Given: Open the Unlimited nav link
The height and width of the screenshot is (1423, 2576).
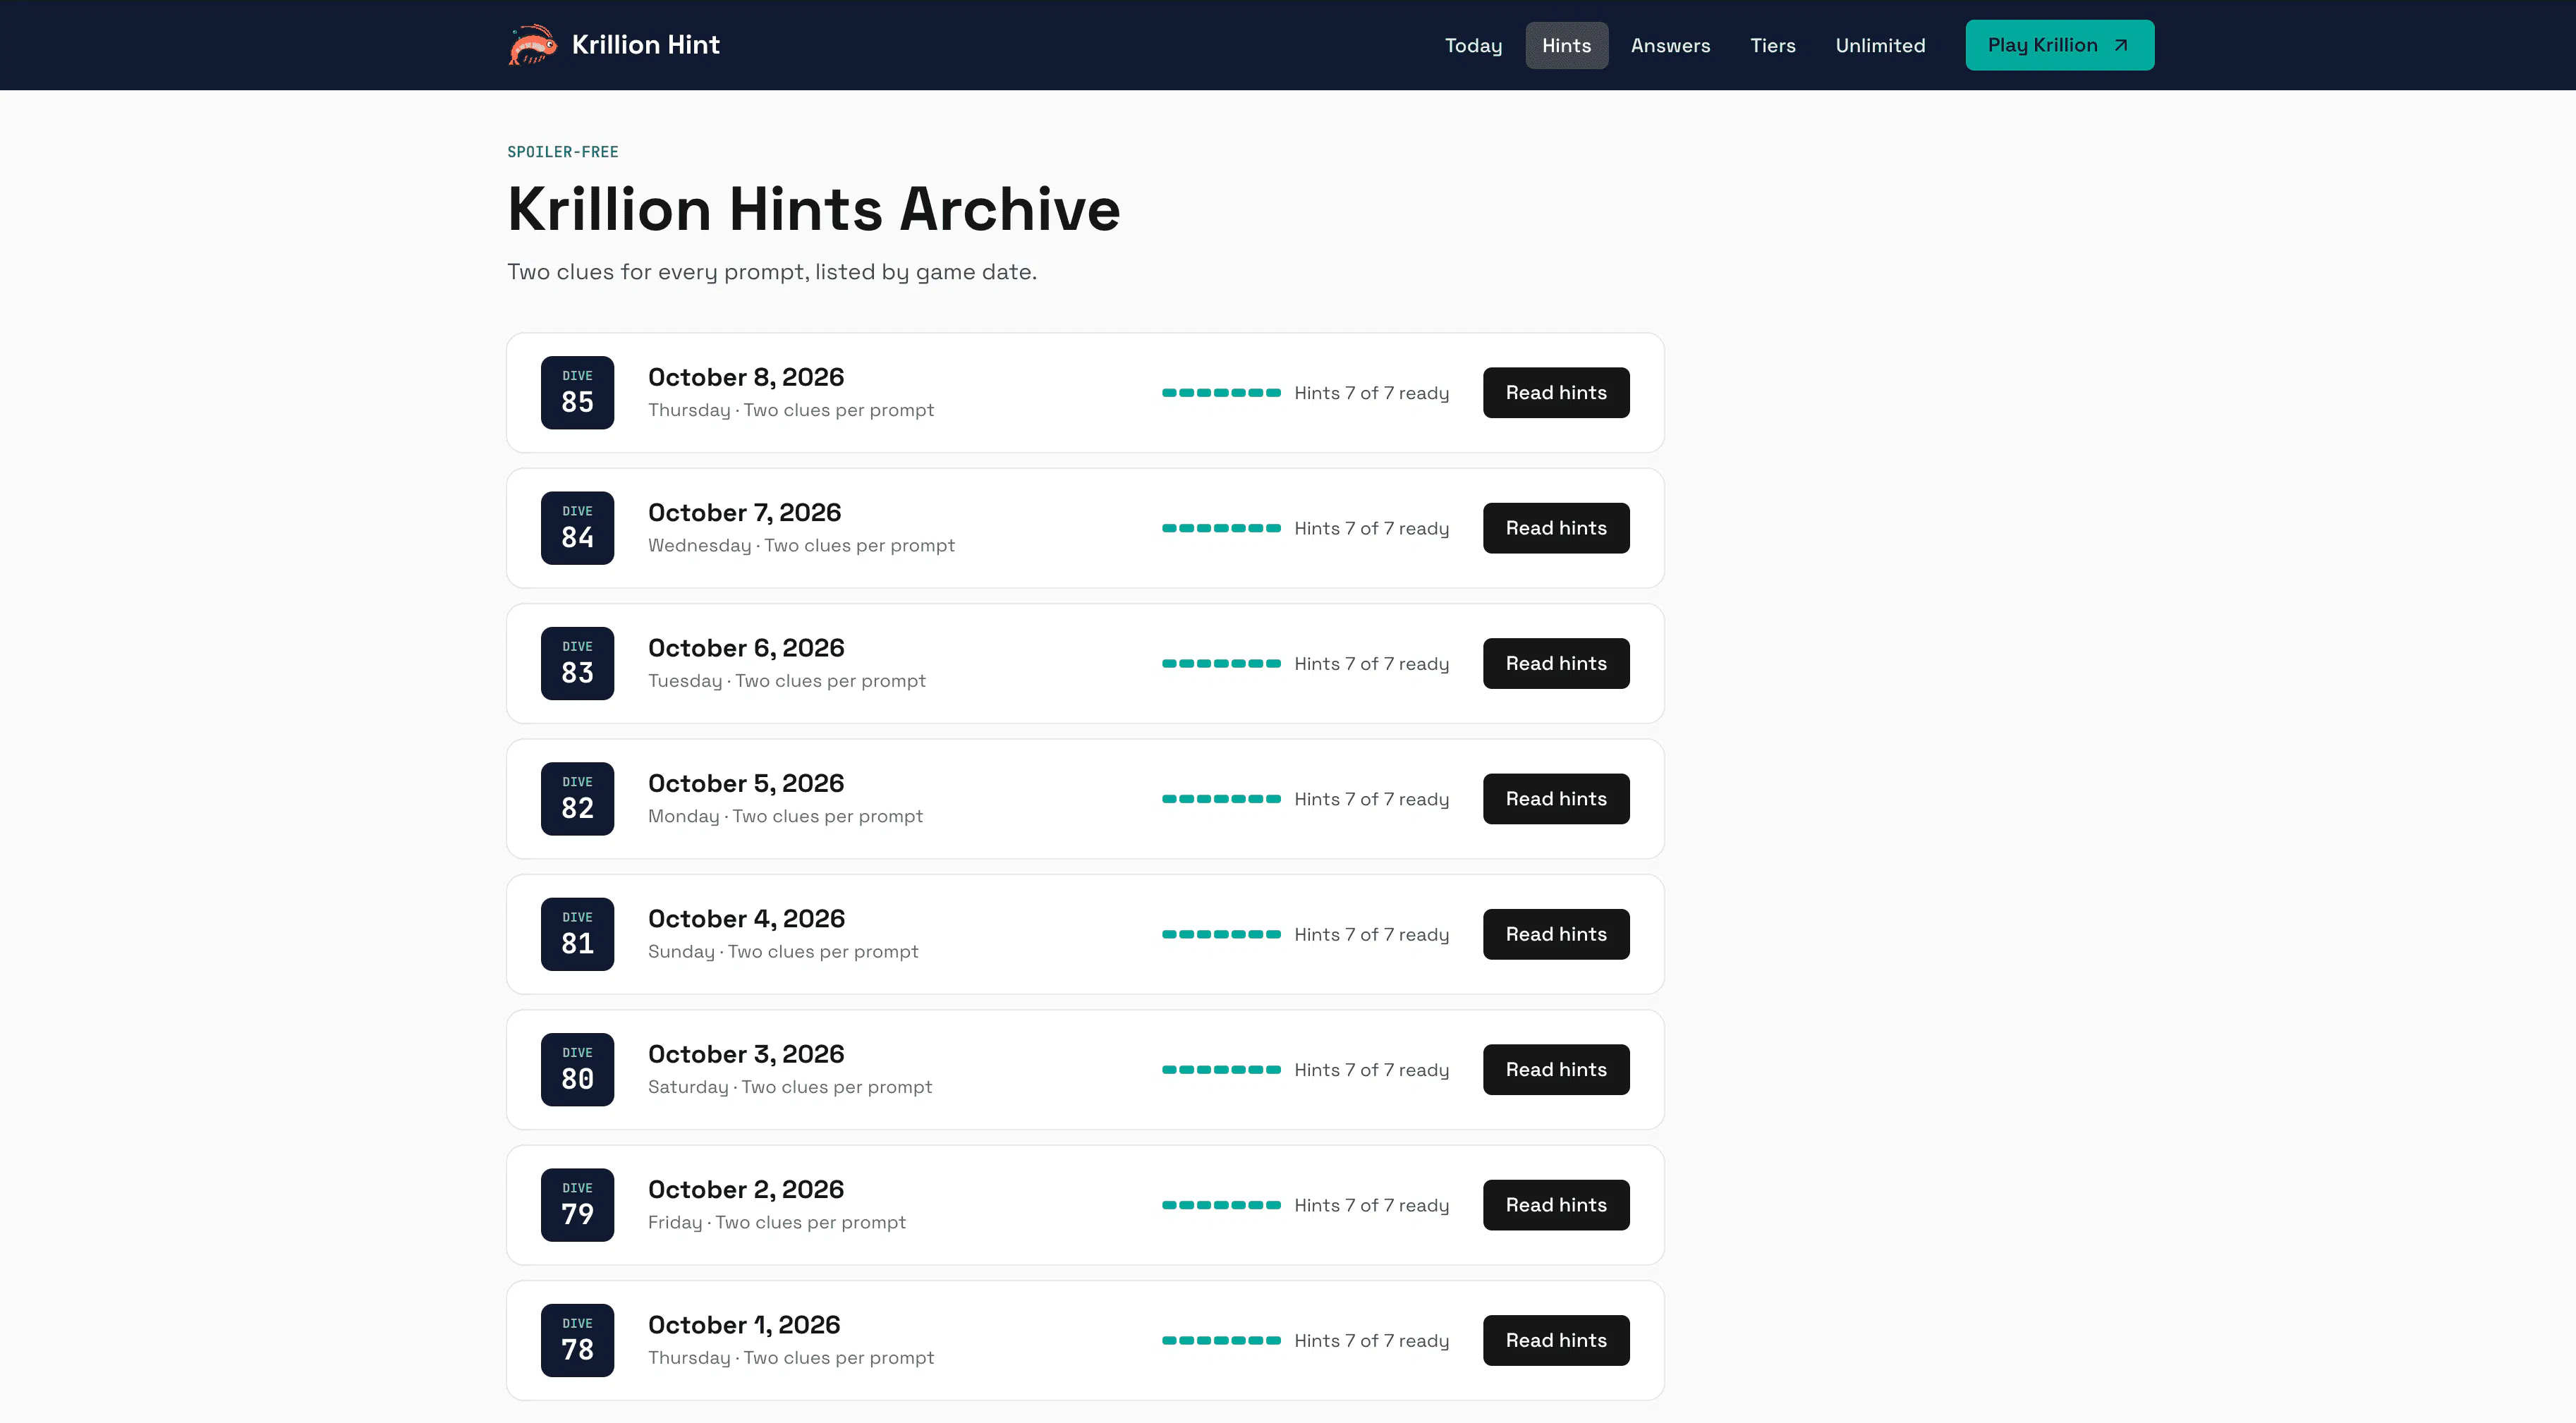Looking at the screenshot, I should [1880, 45].
